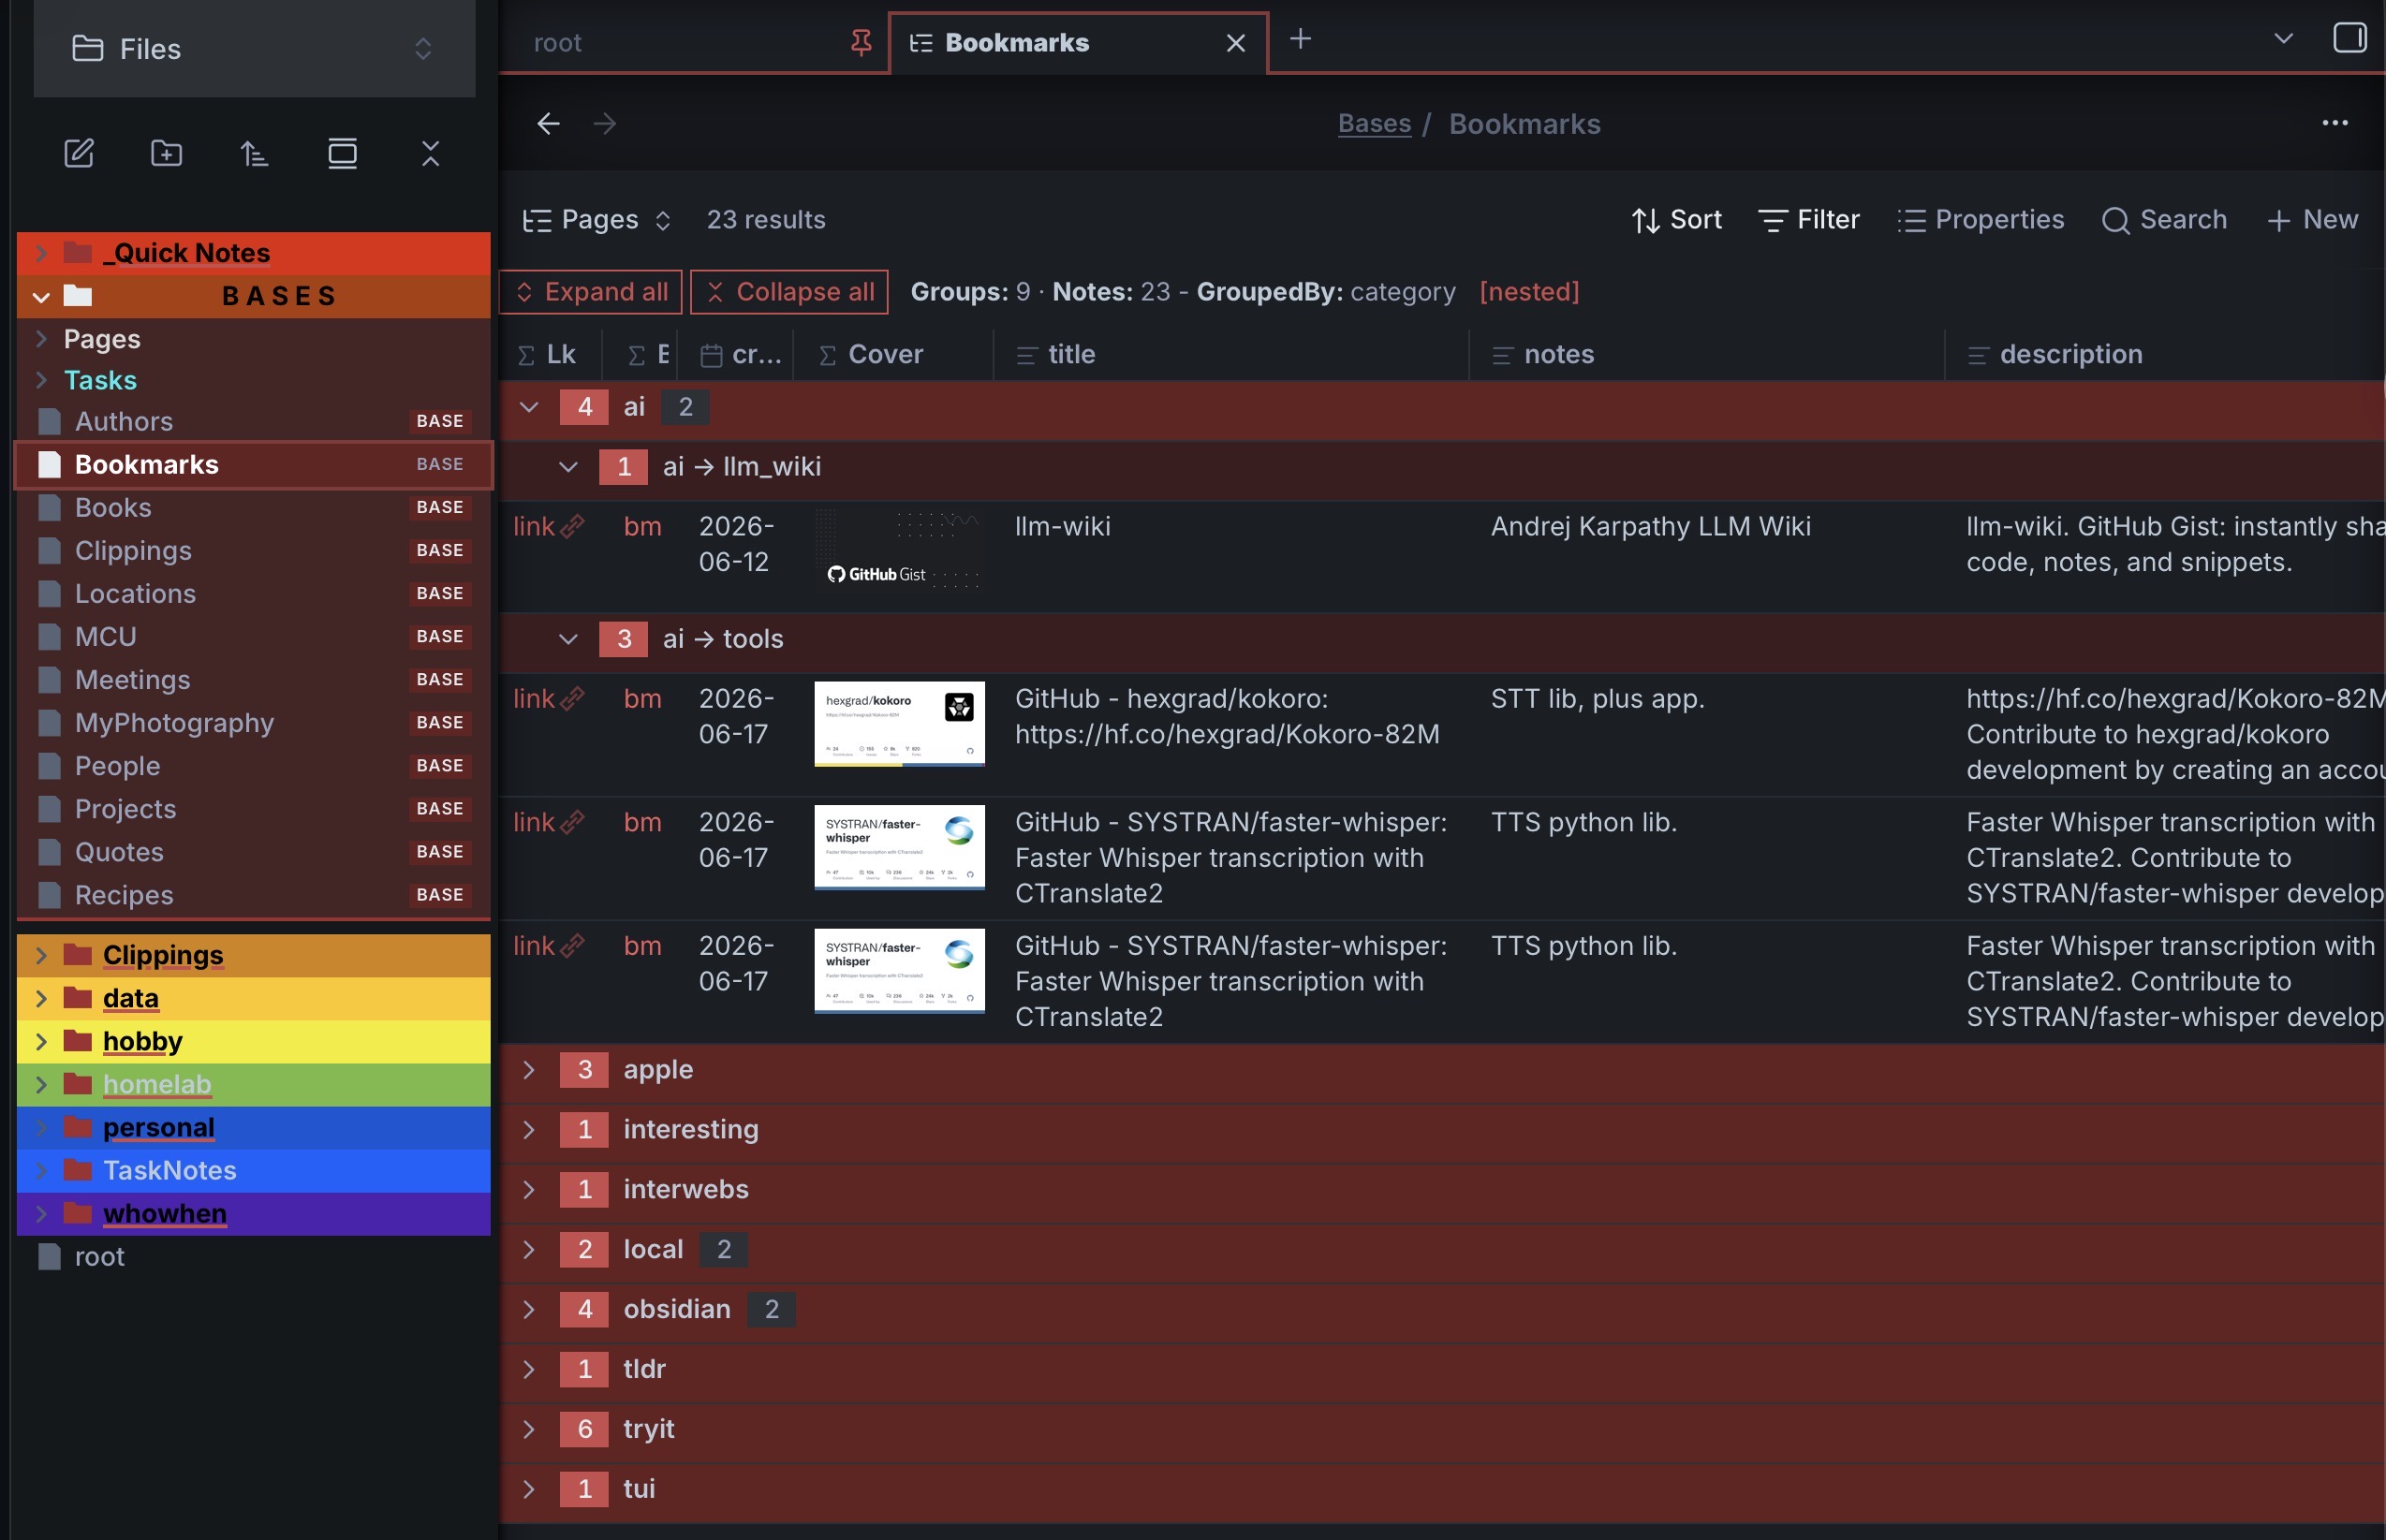The height and width of the screenshot is (1540, 2386).
Task: Open the tab list dropdown chevron
Action: tap(2283, 39)
